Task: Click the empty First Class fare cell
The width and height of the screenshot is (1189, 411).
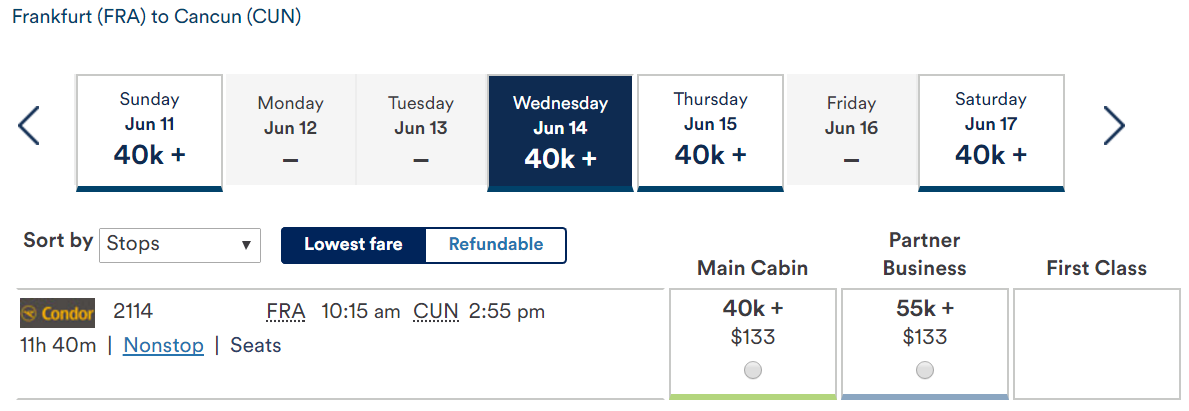Action: [x=1096, y=343]
